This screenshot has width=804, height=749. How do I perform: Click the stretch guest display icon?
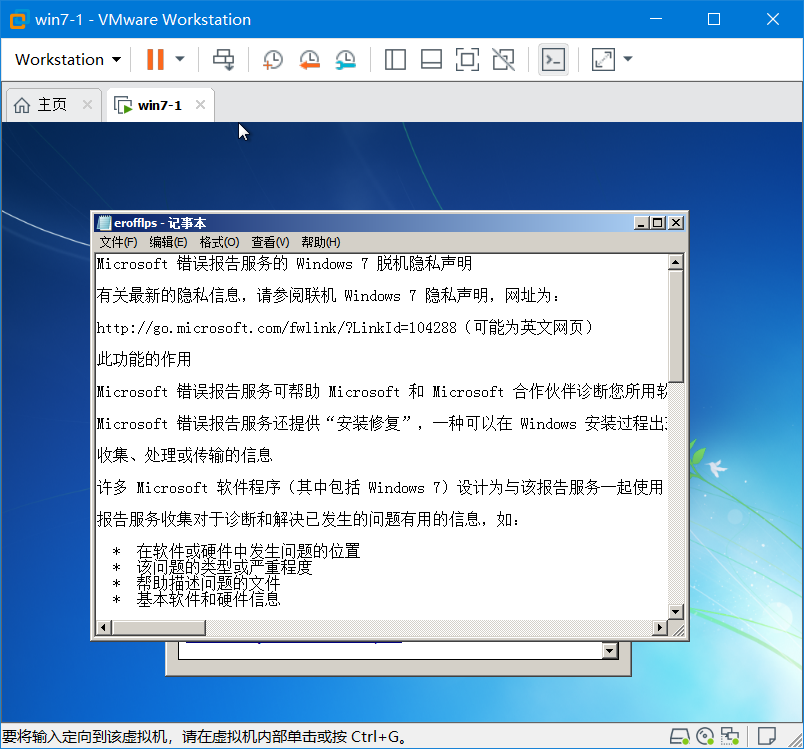pos(604,59)
